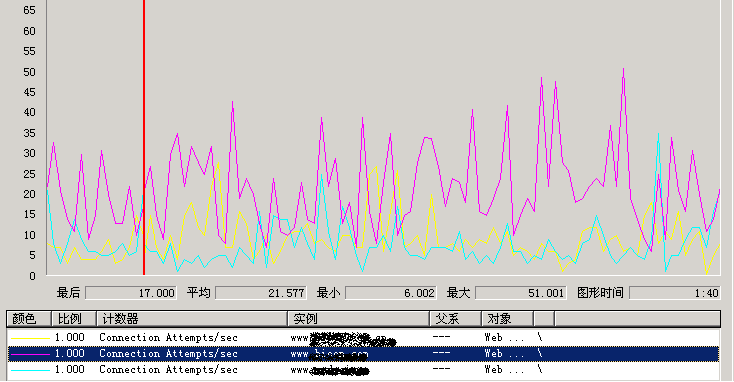Click the 图形时间 field showing 1:40
Viewport: 734px width, 382px height.
(675, 293)
